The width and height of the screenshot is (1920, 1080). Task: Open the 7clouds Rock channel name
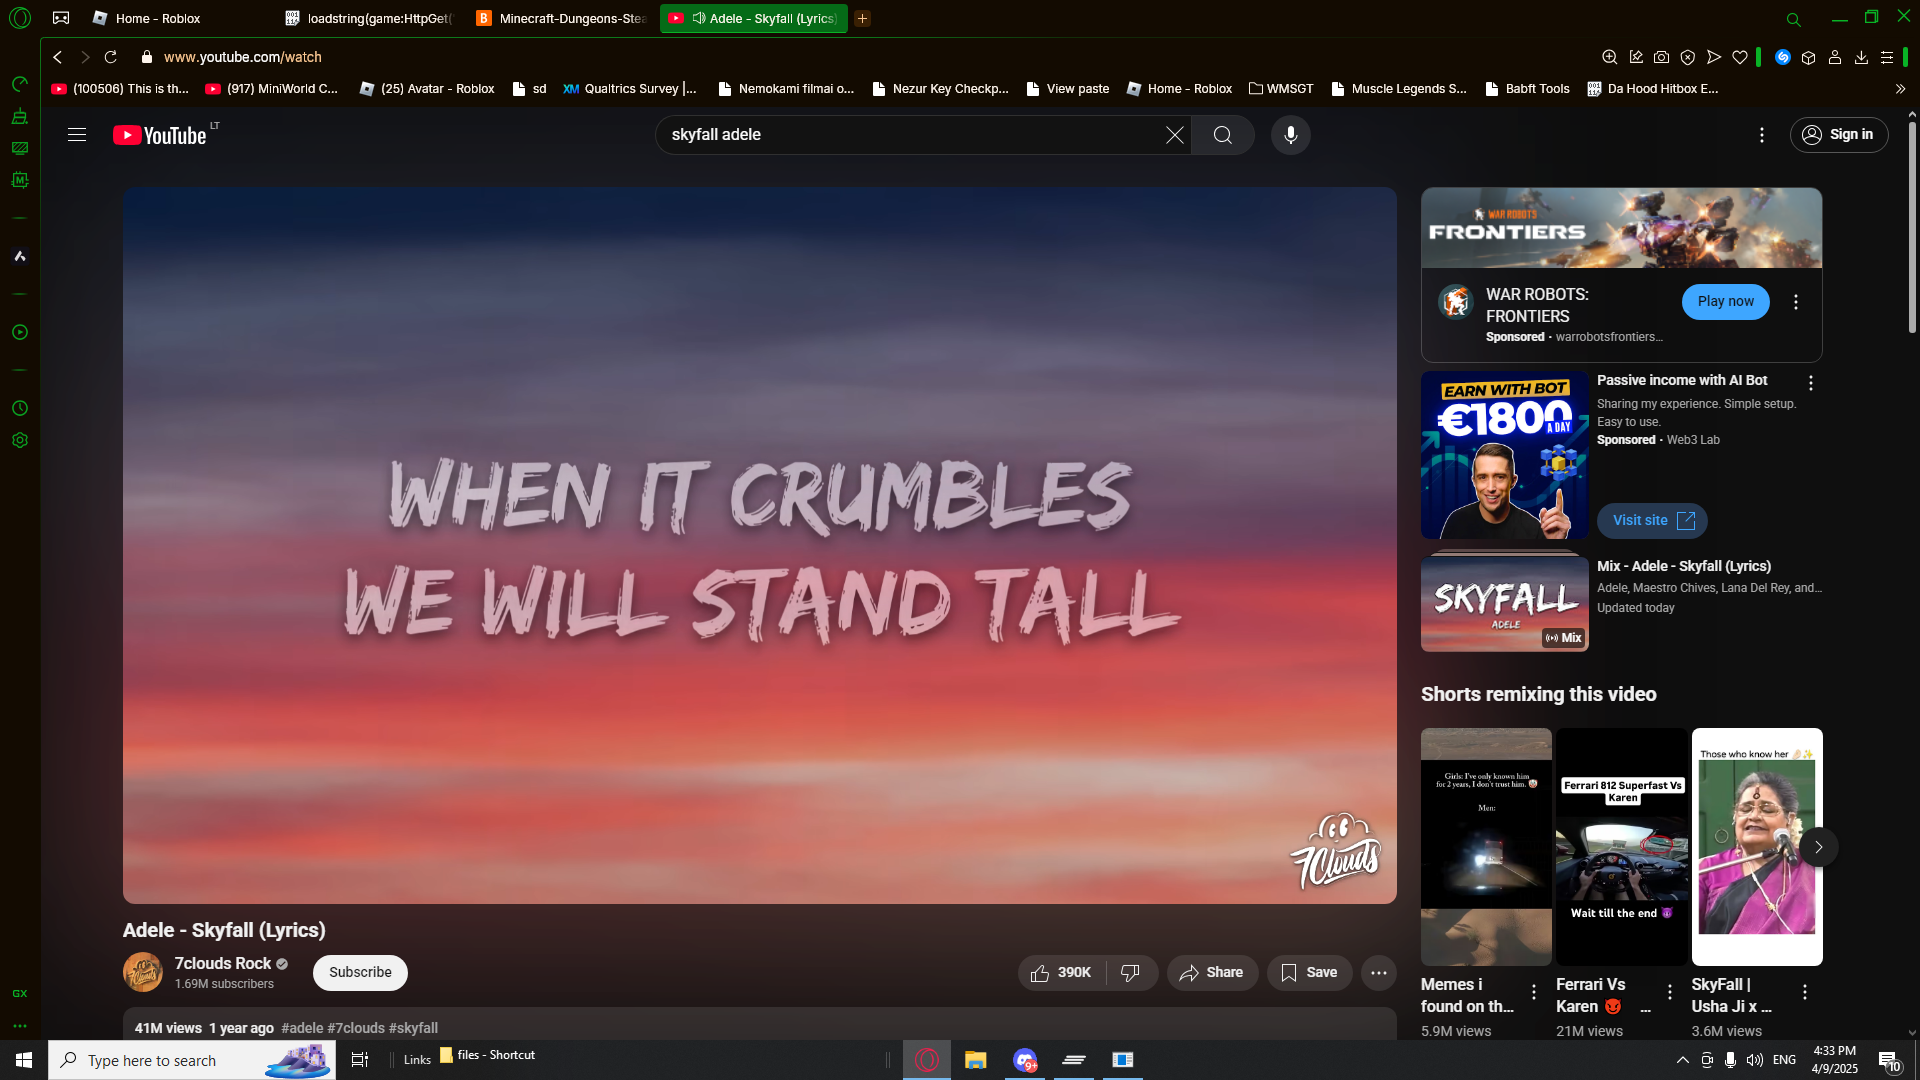coord(223,964)
